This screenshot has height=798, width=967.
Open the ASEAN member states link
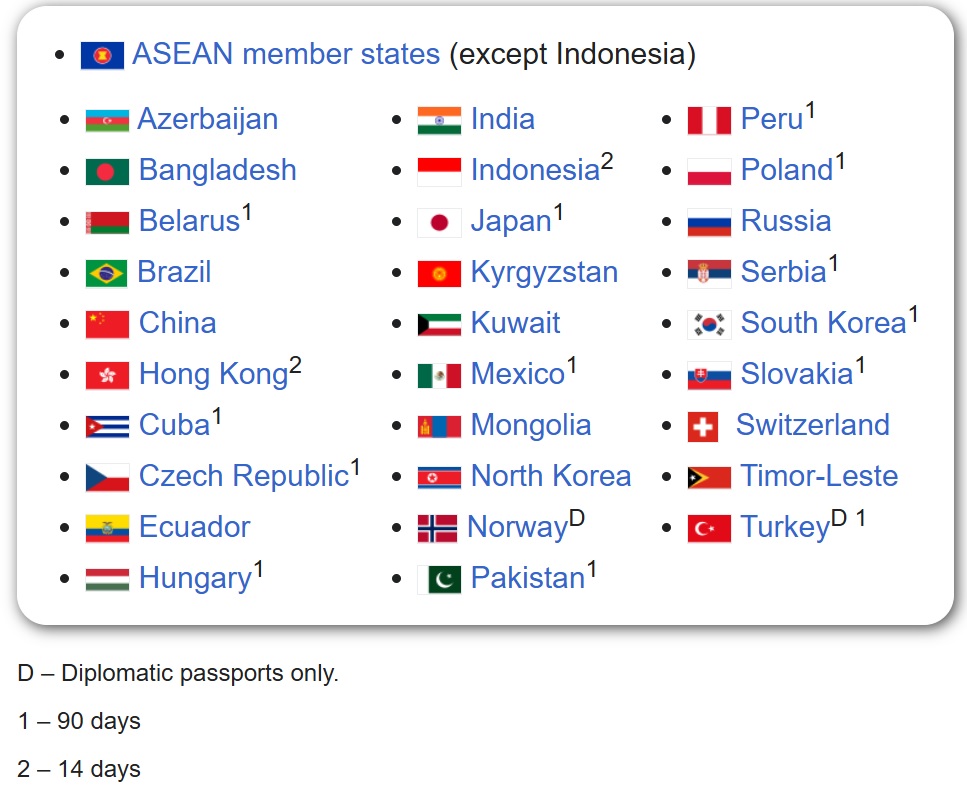[286, 54]
